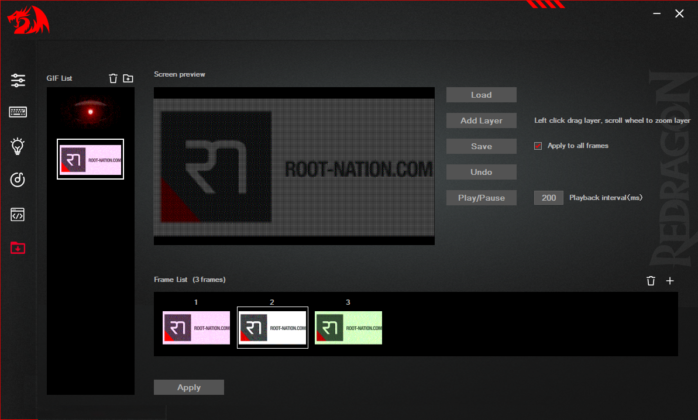Select frame 3 with green background
The image size is (698, 420).
pyautogui.click(x=349, y=328)
